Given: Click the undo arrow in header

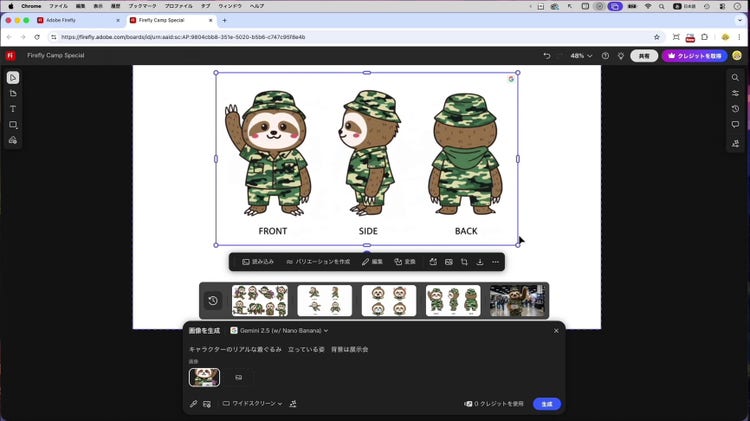Looking at the screenshot, I should [x=546, y=56].
